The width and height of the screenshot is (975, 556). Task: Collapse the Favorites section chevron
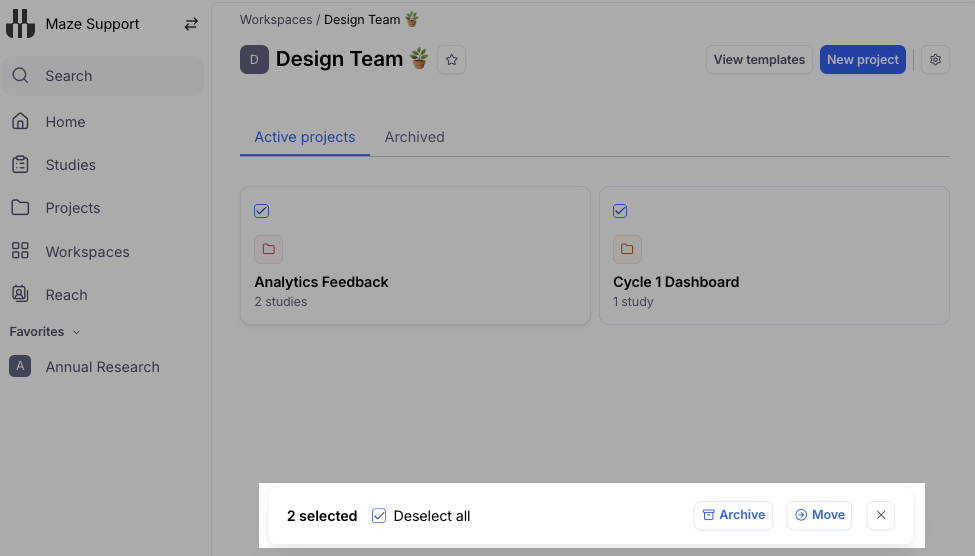[76, 332]
